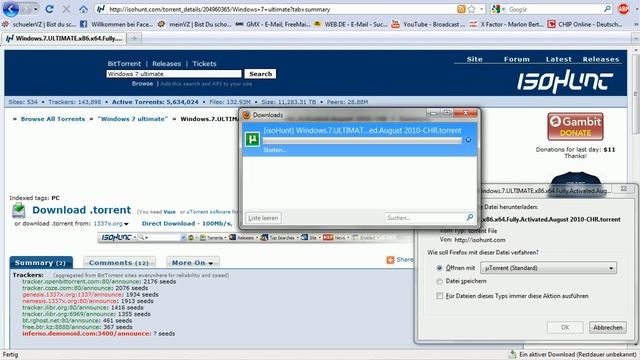This screenshot has height=360, width=640.
Task: Click 'Liste leeren' button in Downloads
Action: pos(263,218)
